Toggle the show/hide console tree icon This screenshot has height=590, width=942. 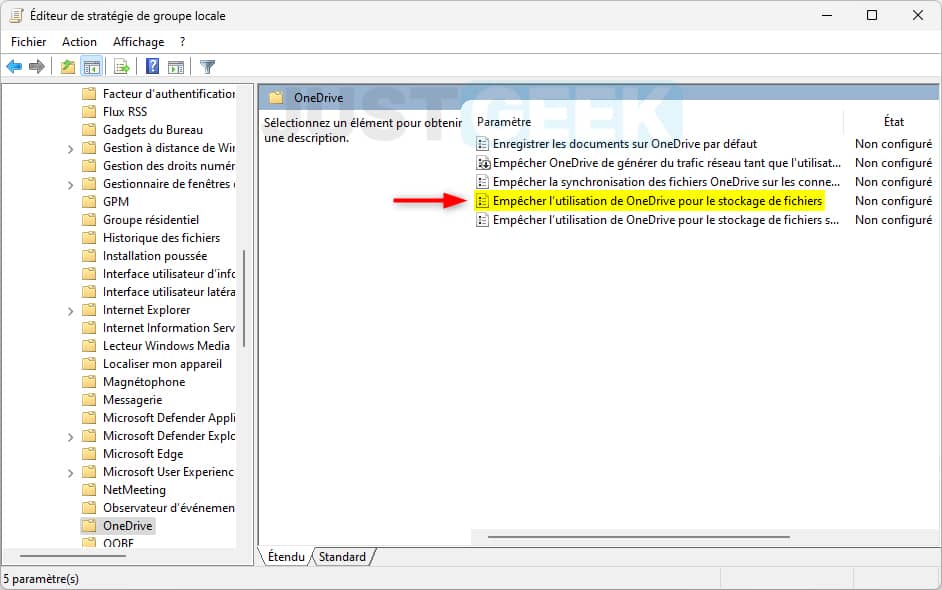[91, 67]
